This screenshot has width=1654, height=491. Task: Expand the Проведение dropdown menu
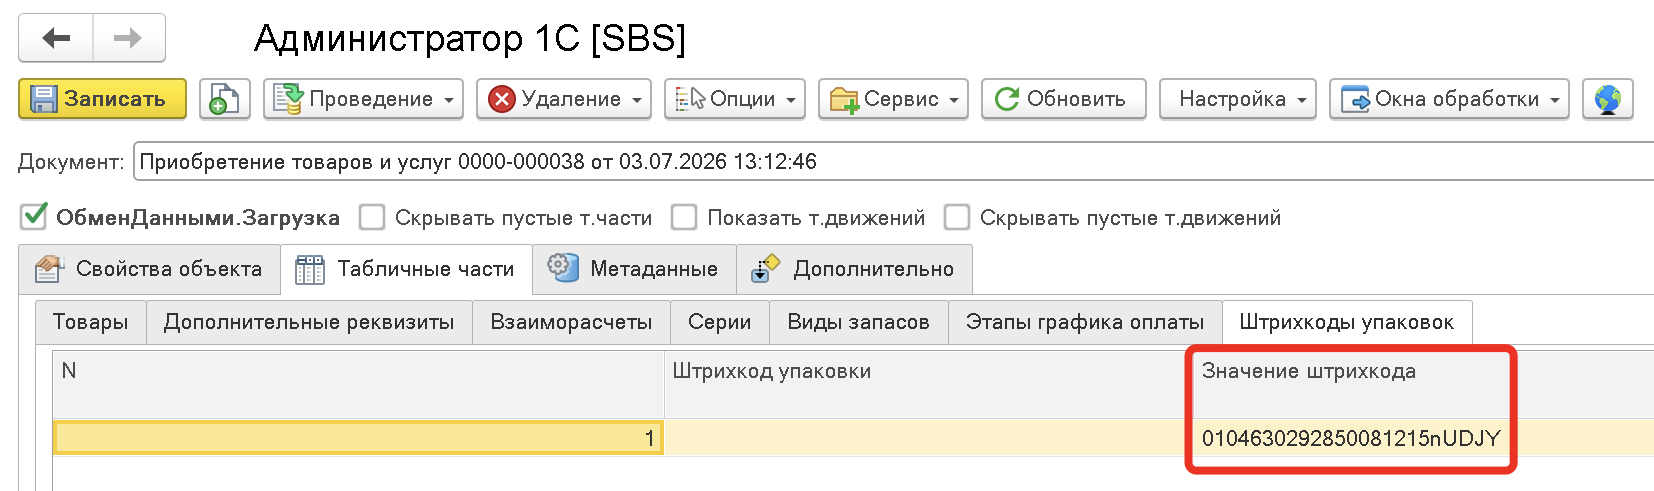point(363,99)
